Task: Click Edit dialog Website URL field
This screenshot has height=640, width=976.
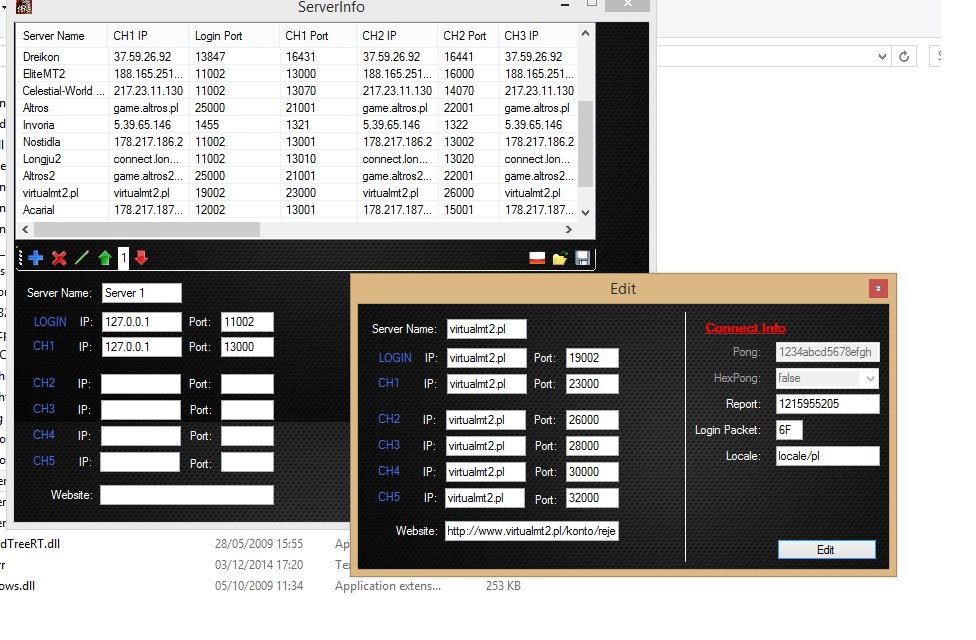Action: pyautogui.click(x=532, y=531)
